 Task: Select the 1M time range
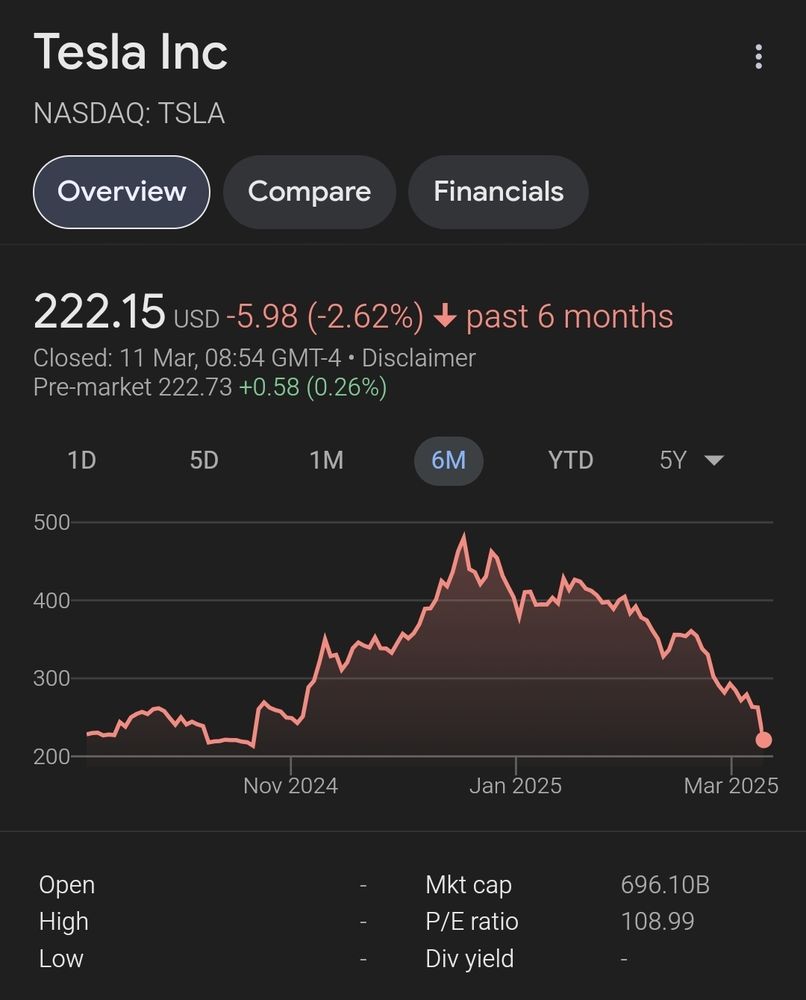(326, 460)
